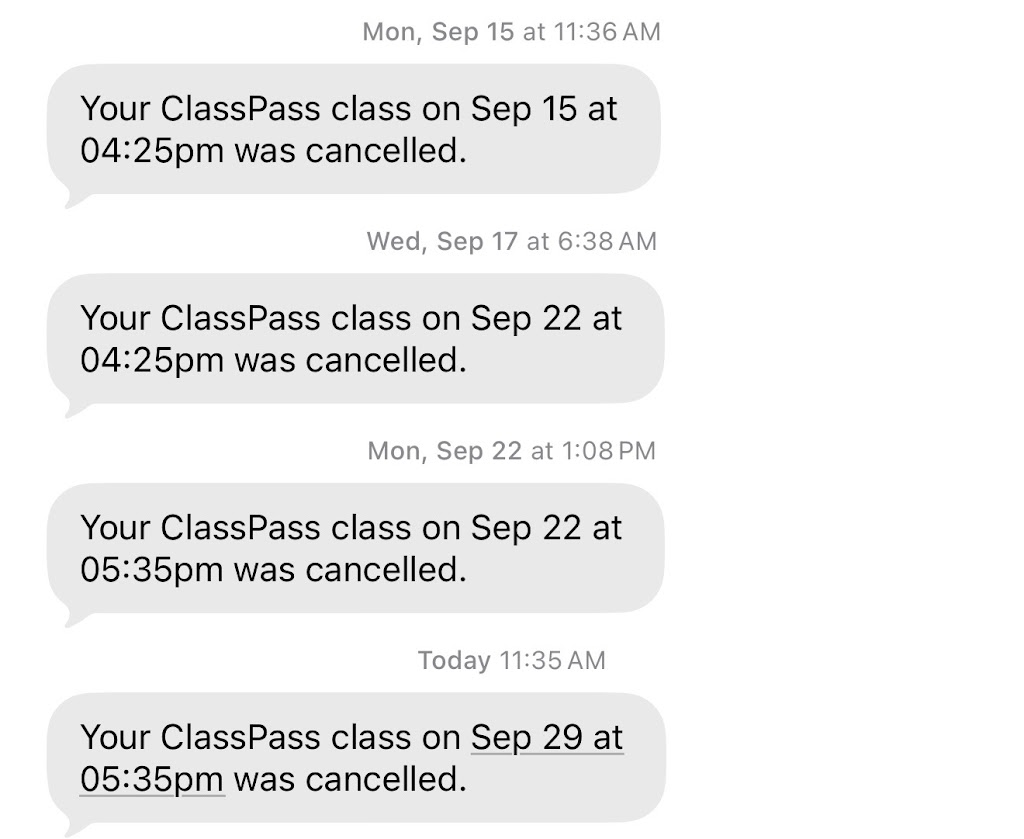Select the message bubble received Mon, Sep 15
The height and width of the screenshot is (839, 1024).
point(354,130)
